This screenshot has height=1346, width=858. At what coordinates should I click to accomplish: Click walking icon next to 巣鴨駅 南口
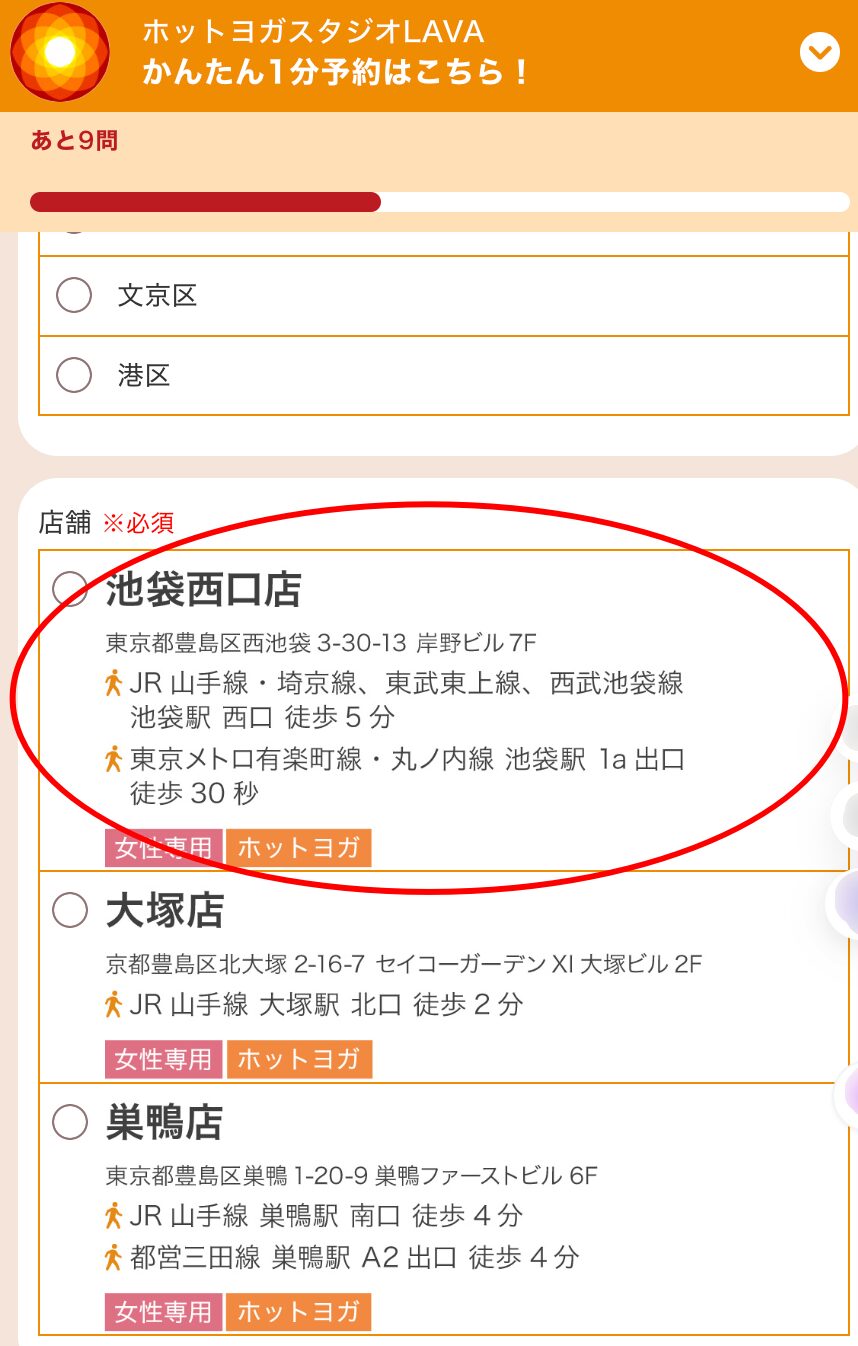click(x=113, y=1216)
